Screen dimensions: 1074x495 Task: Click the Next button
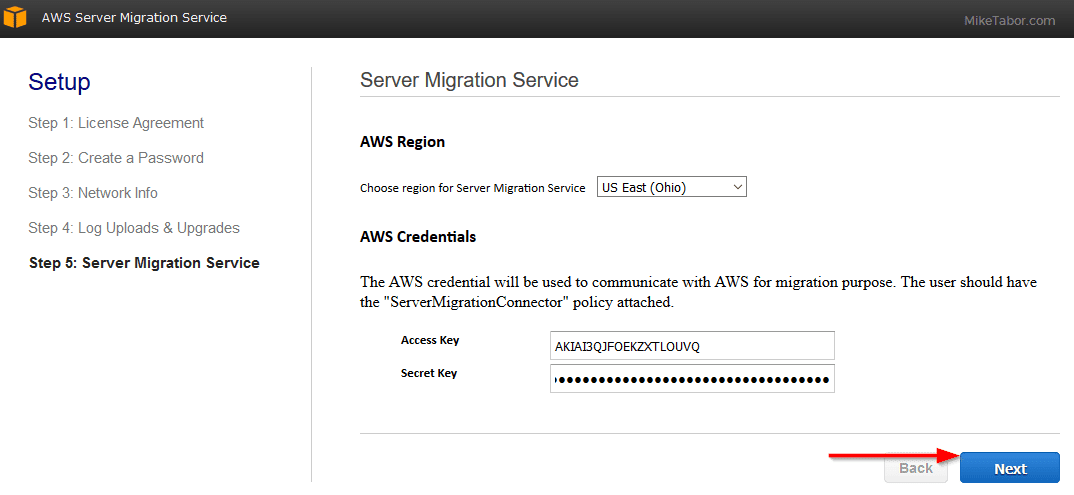click(x=1010, y=468)
